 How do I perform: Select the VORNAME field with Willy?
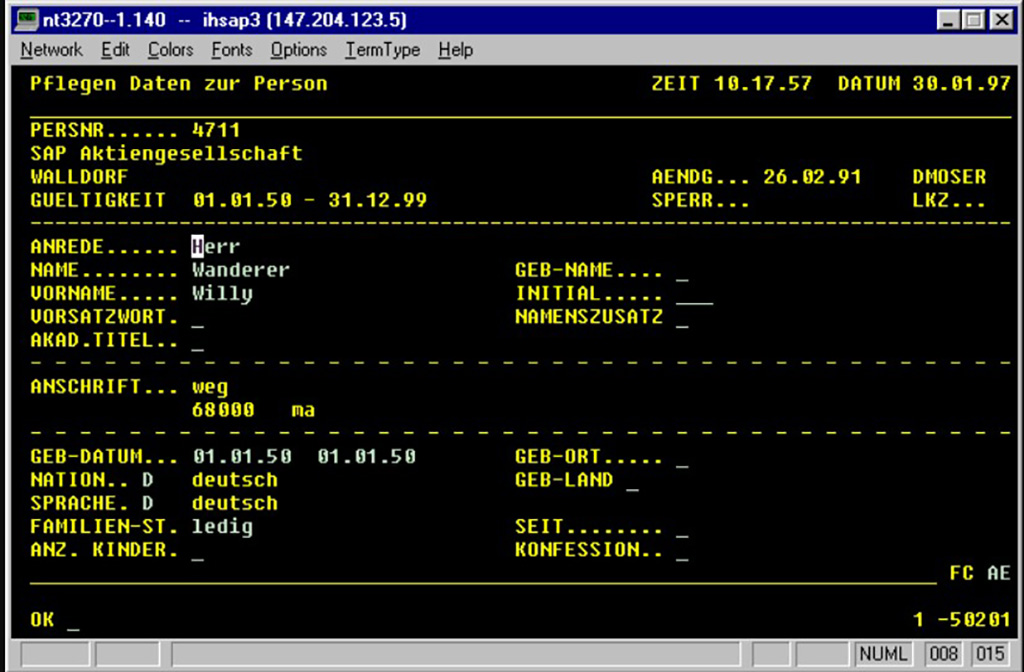[222, 294]
